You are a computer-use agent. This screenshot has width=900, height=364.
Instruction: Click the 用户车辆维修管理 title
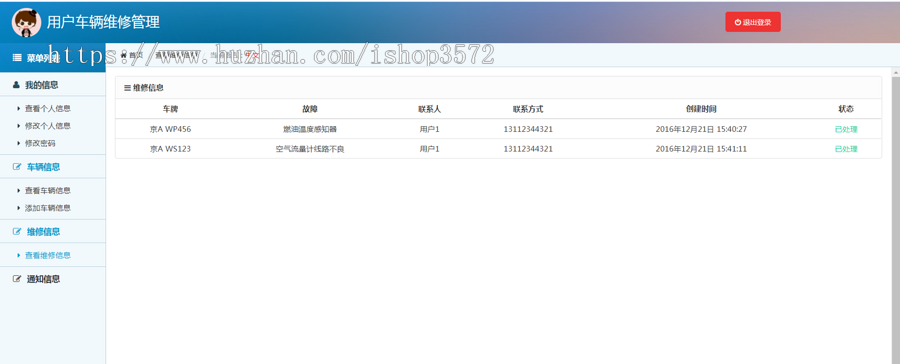(x=103, y=22)
